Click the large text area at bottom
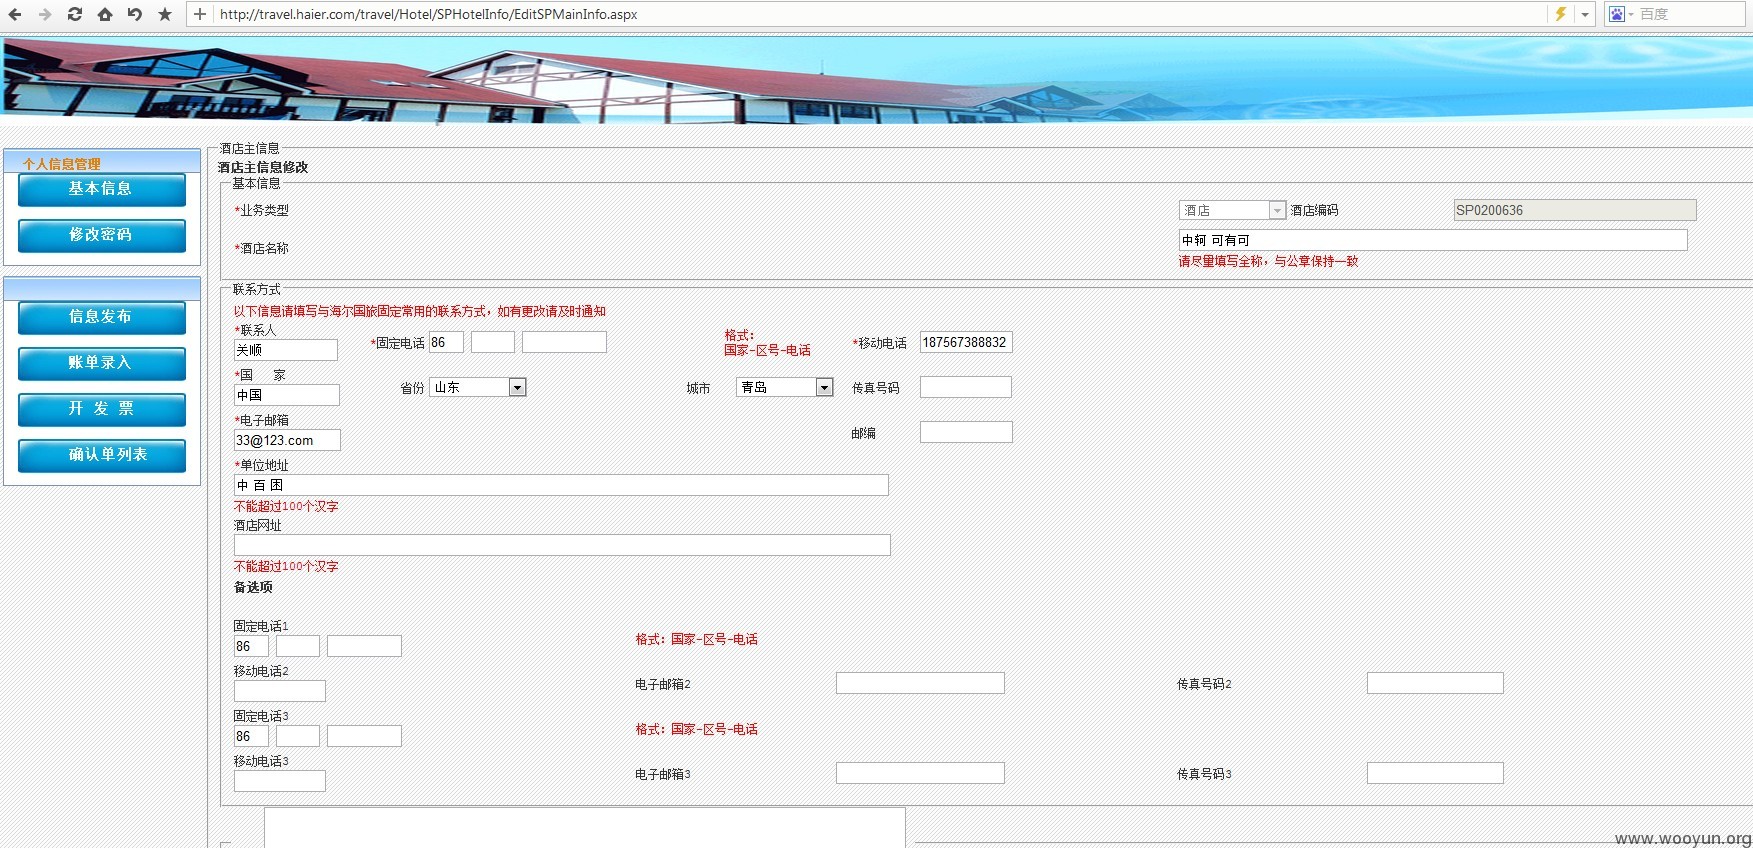 [x=585, y=828]
